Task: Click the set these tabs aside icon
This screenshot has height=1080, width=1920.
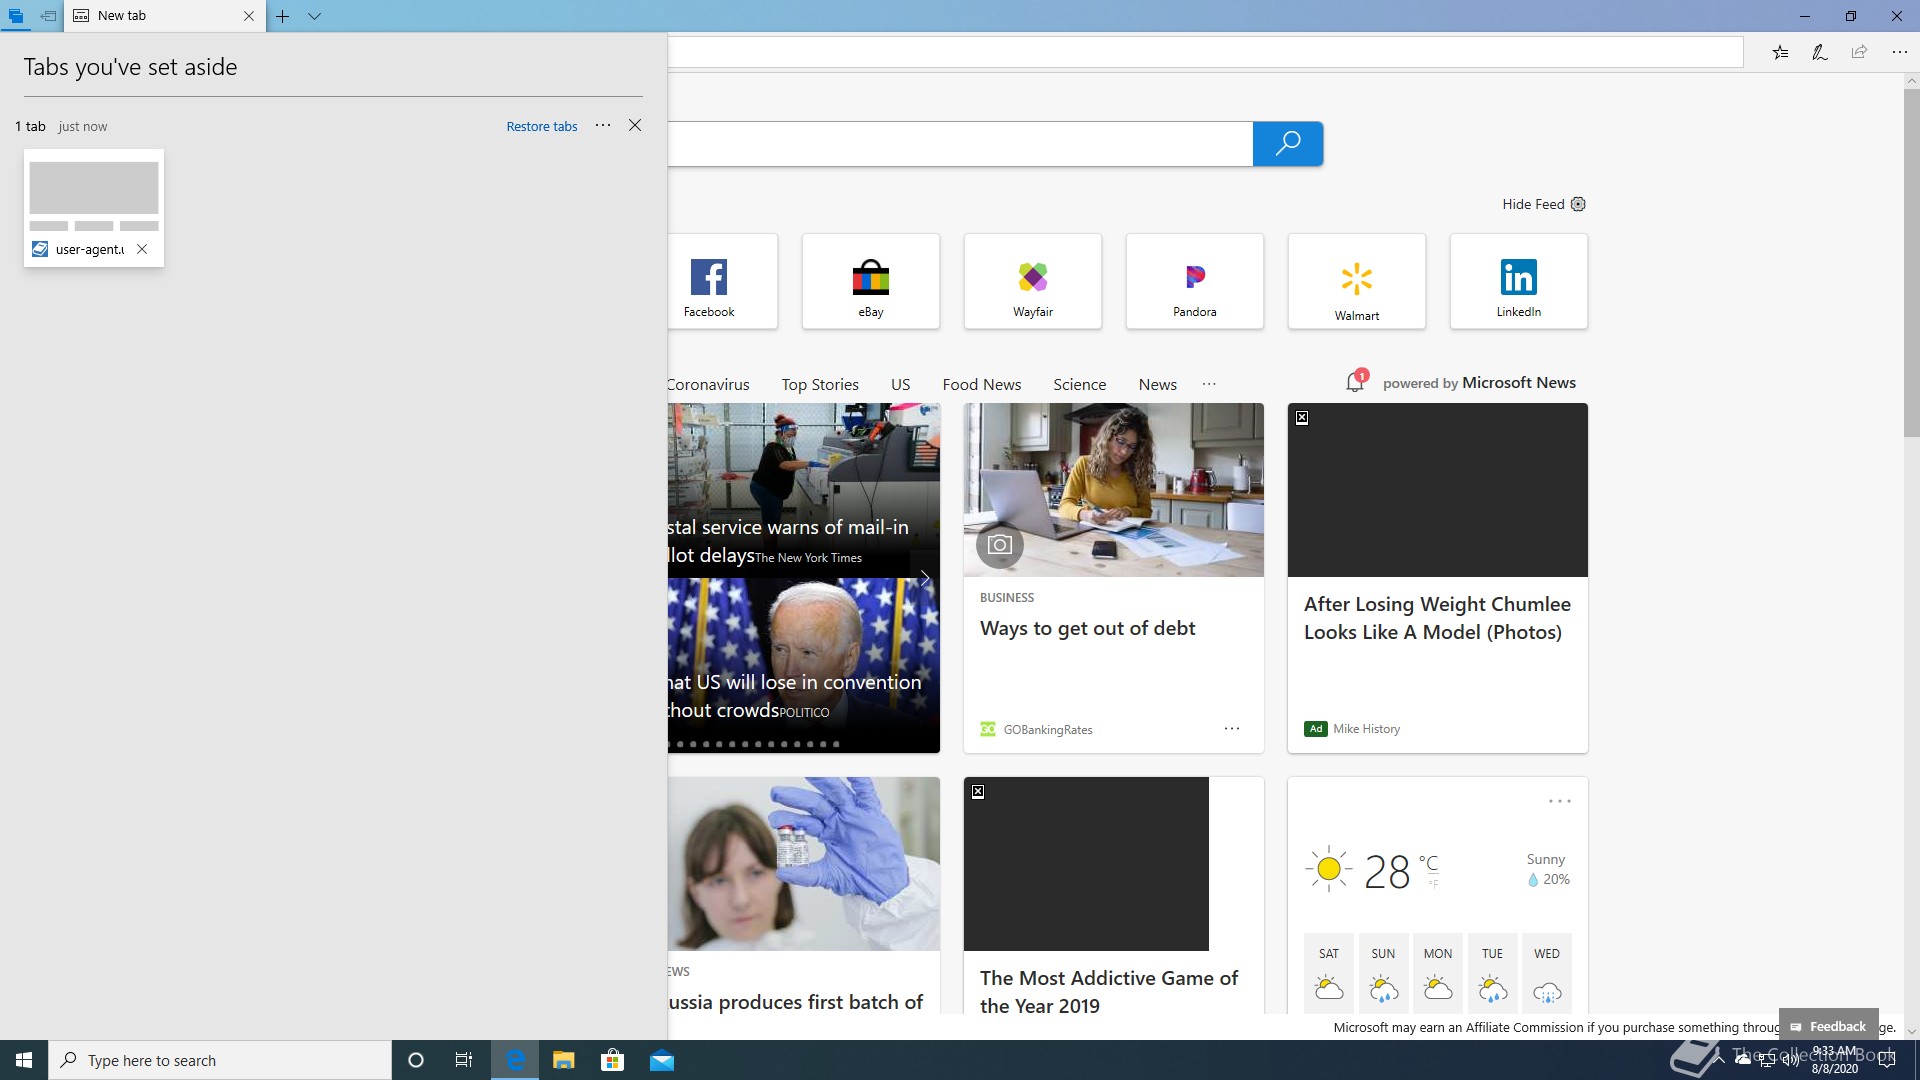Action: [x=48, y=16]
